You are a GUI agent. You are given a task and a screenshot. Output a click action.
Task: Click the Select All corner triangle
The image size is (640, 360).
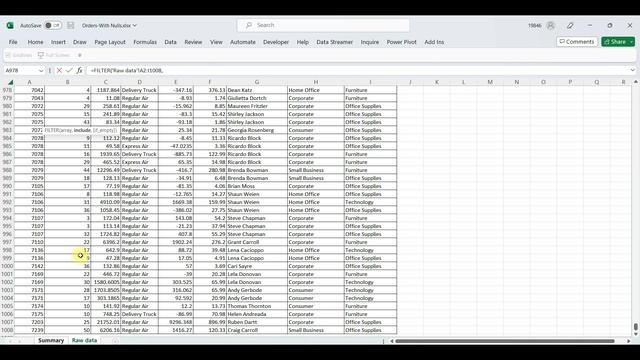[x=10, y=82]
